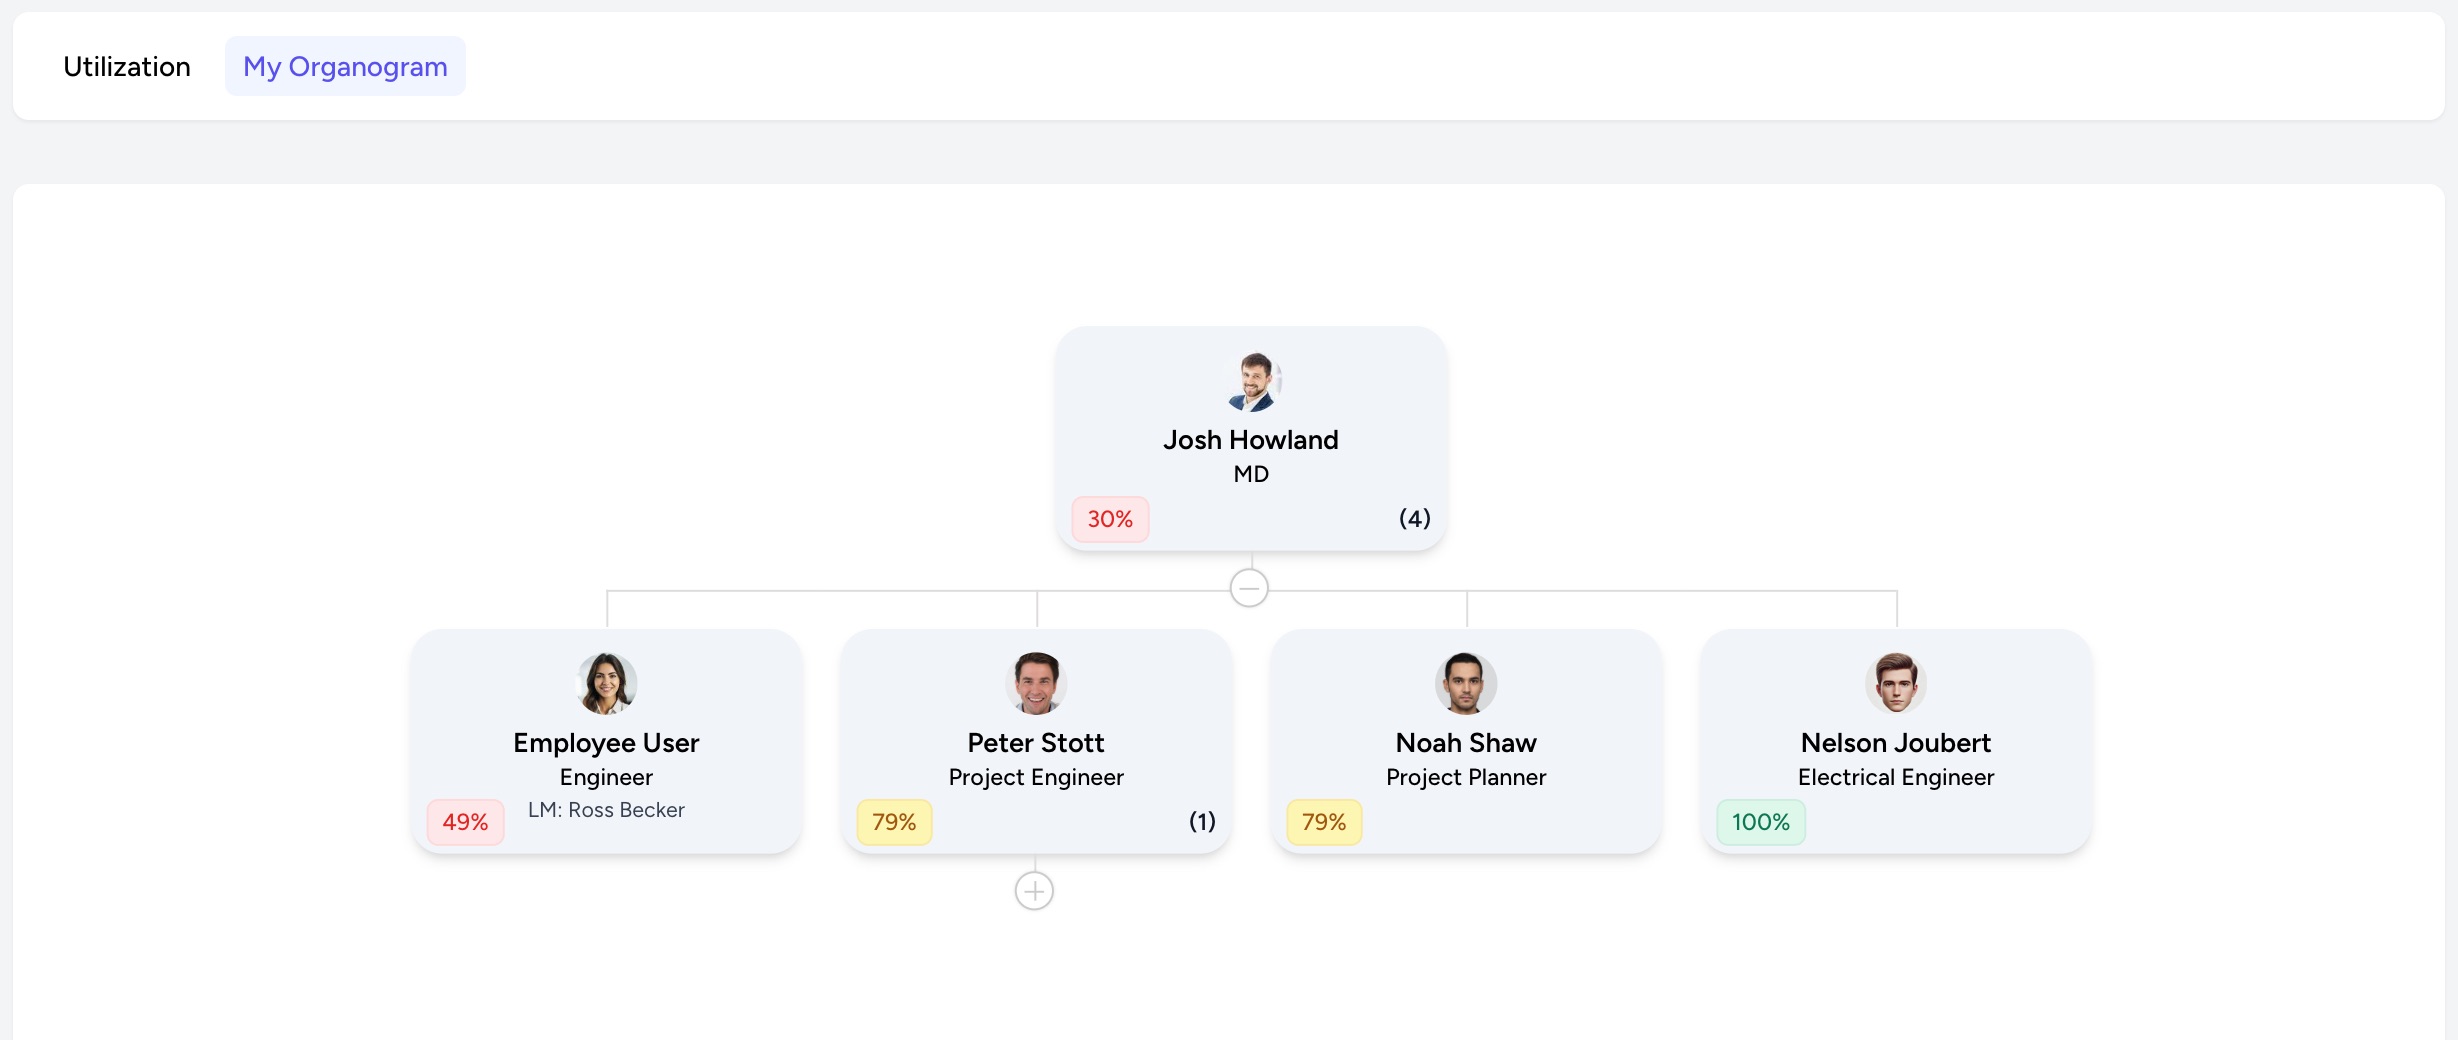This screenshot has height=1040, width=2458.
Task: Select the Noah Shaw Project Planner title
Action: click(1466, 777)
